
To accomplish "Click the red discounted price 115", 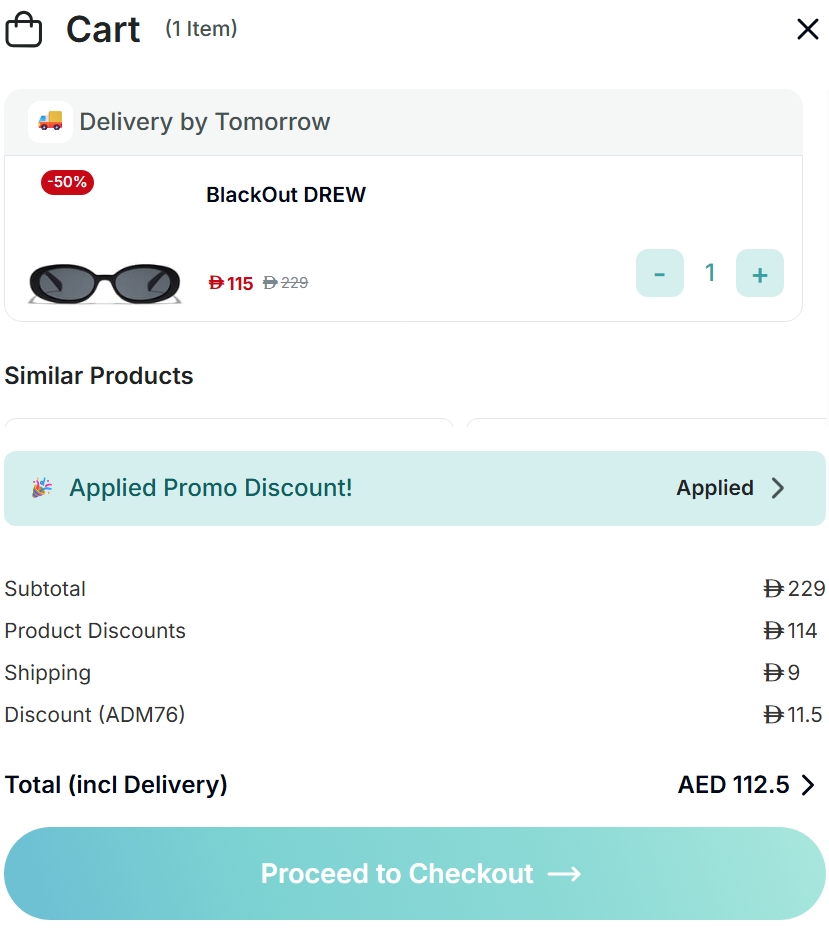I will 231,283.
